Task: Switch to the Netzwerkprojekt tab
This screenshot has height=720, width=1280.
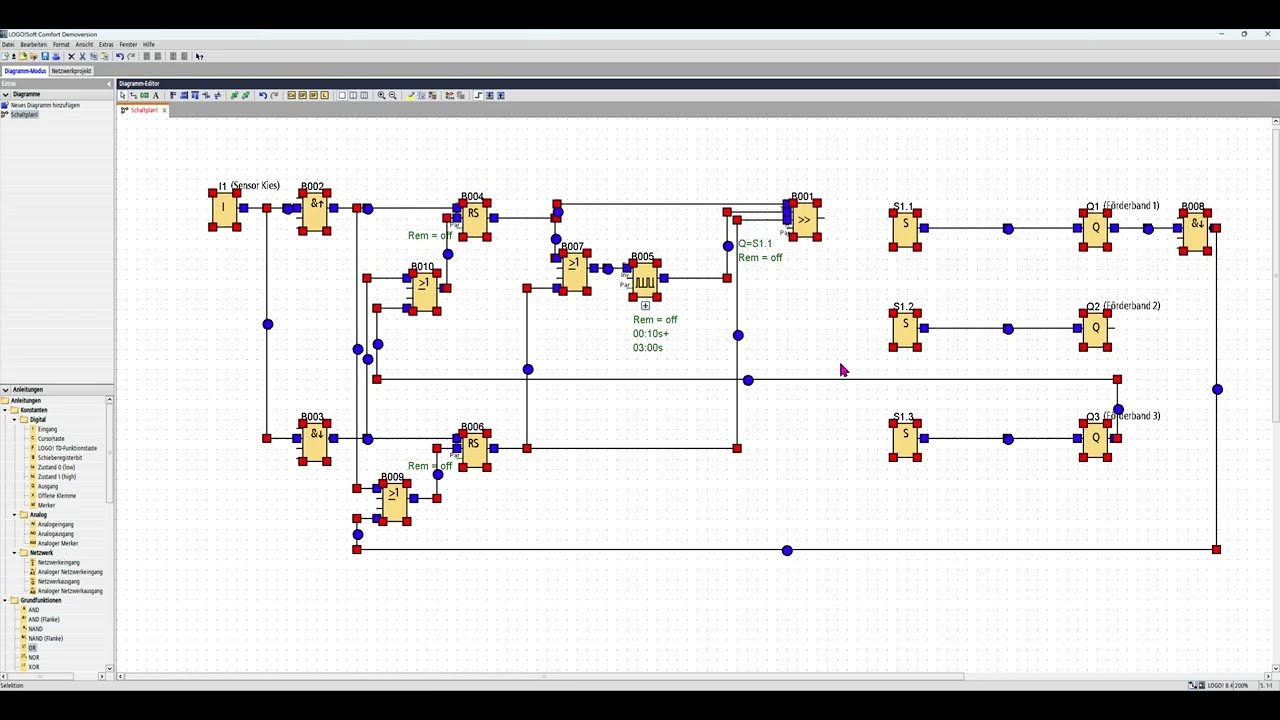Action: coord(71,71)
